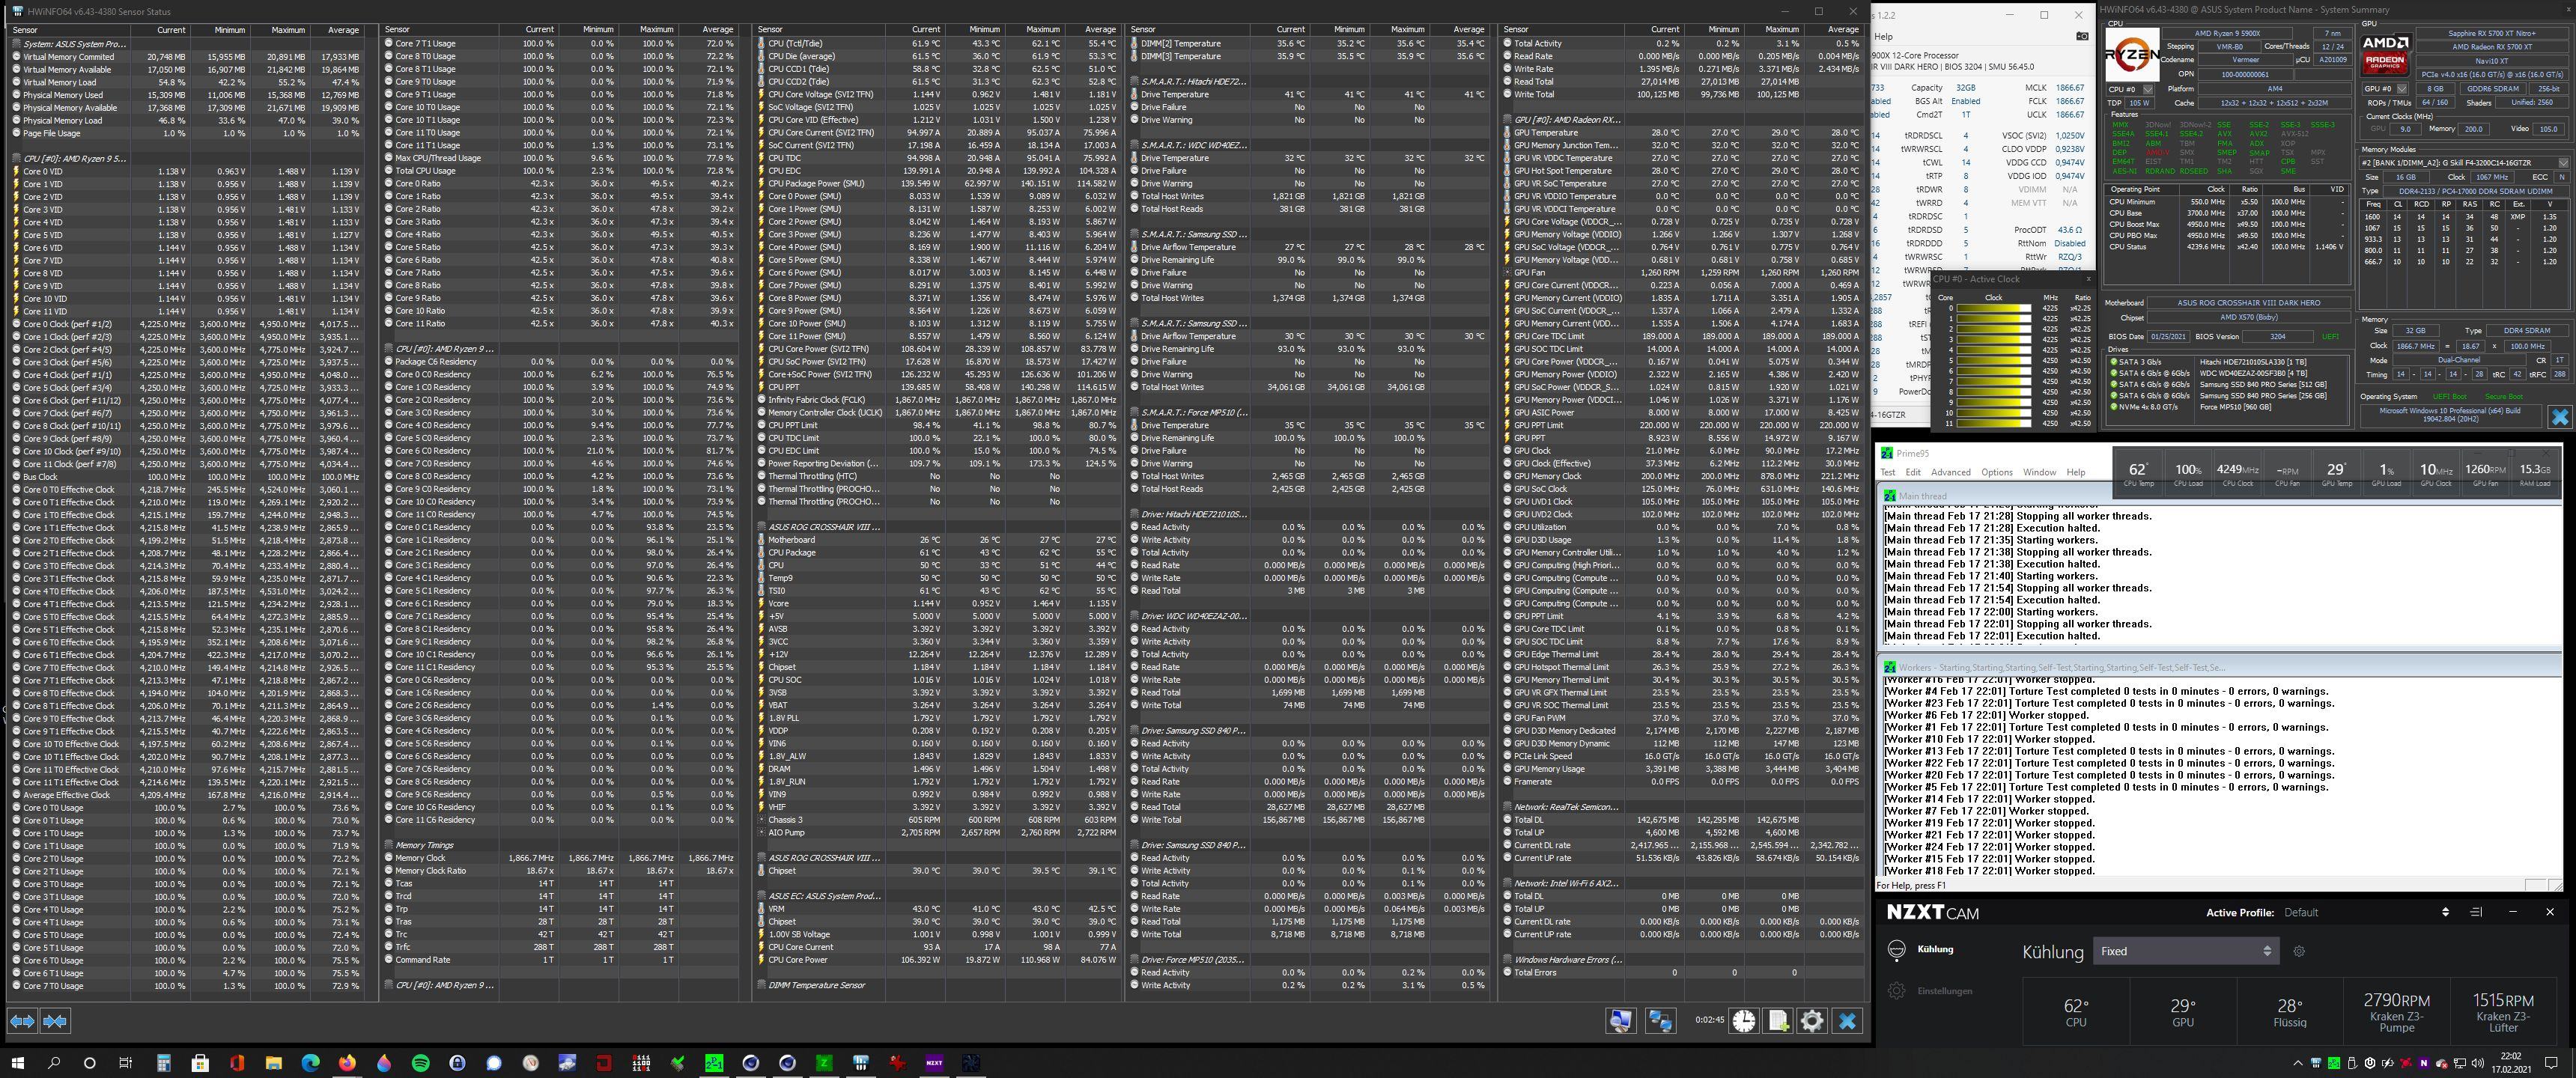This screenshot has height=1078, width=2576.
Task: Open Advanced menu in Prime95
Action: click(x=1950, y=472)
